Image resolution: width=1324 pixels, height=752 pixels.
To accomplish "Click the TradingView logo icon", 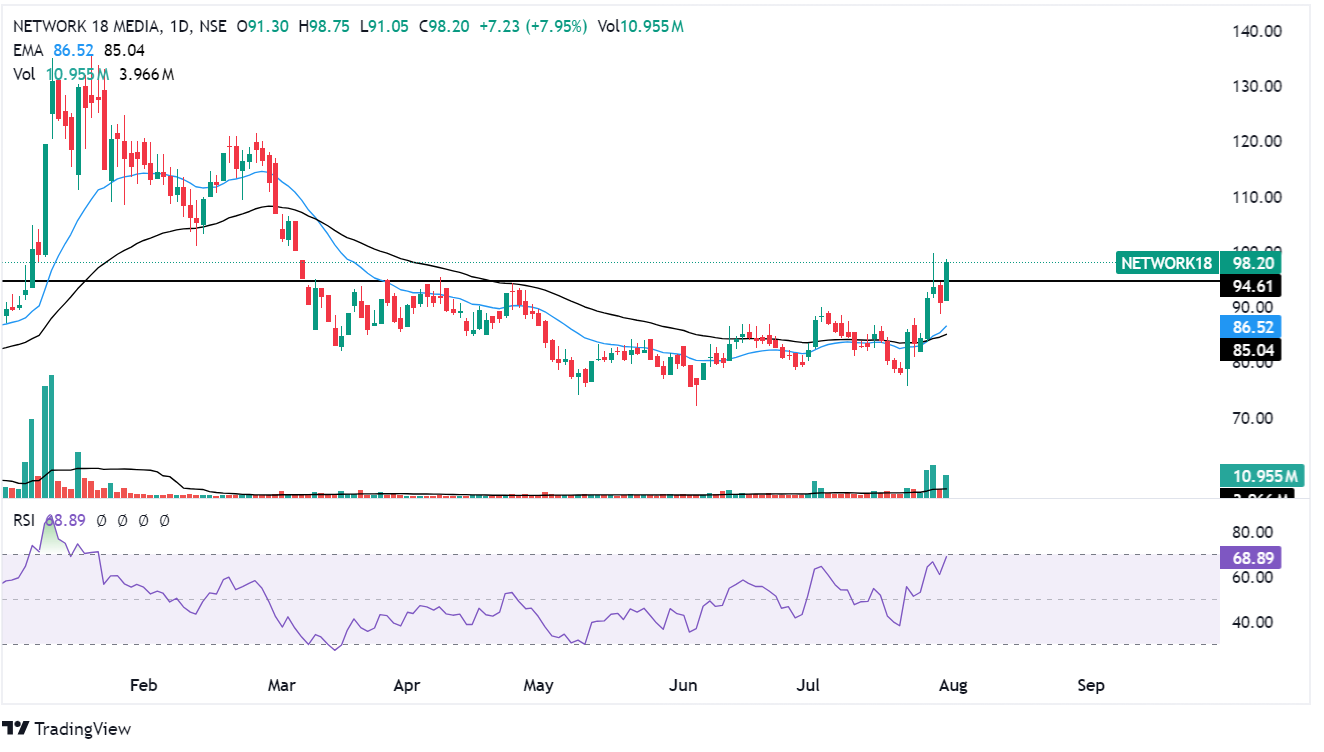I will pyautogui.click(x=15, y=728).
